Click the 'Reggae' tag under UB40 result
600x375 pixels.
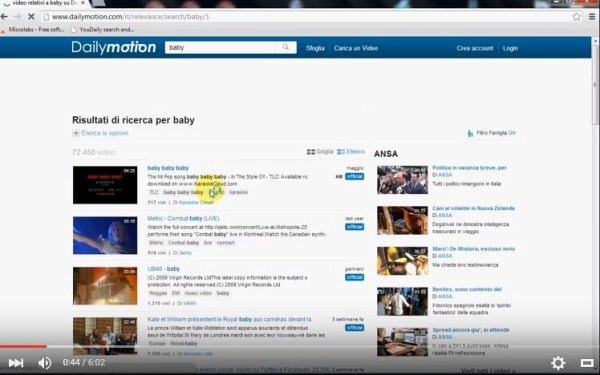158,293
